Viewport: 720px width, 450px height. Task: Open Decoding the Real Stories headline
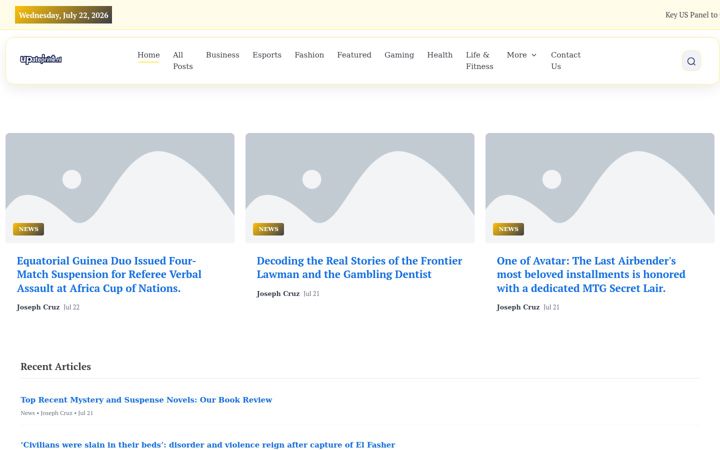click(359, 268)
